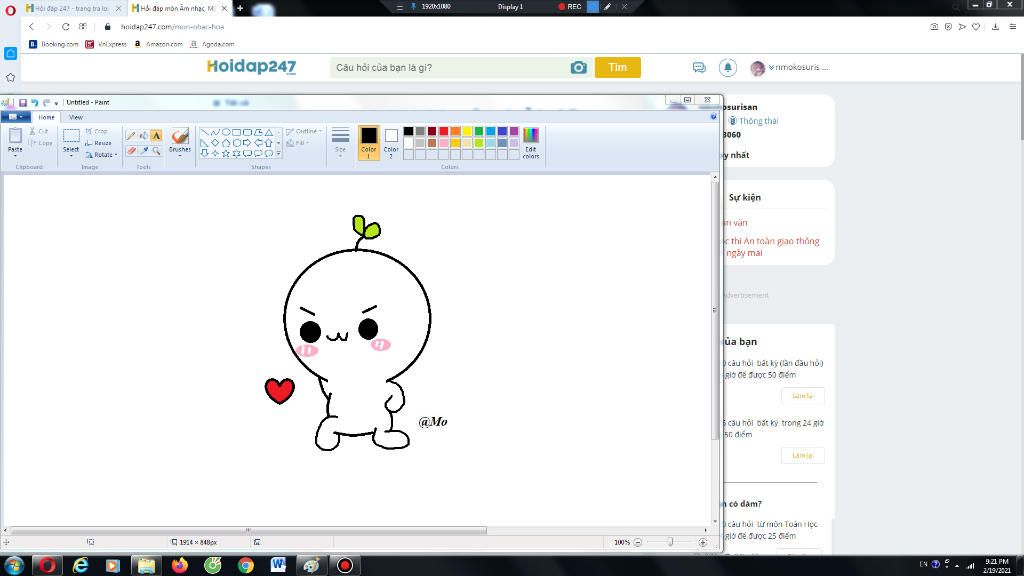The image size is (1024, 576).
Task: Open a new Opera tab
Action: click(x=240, y=8)
